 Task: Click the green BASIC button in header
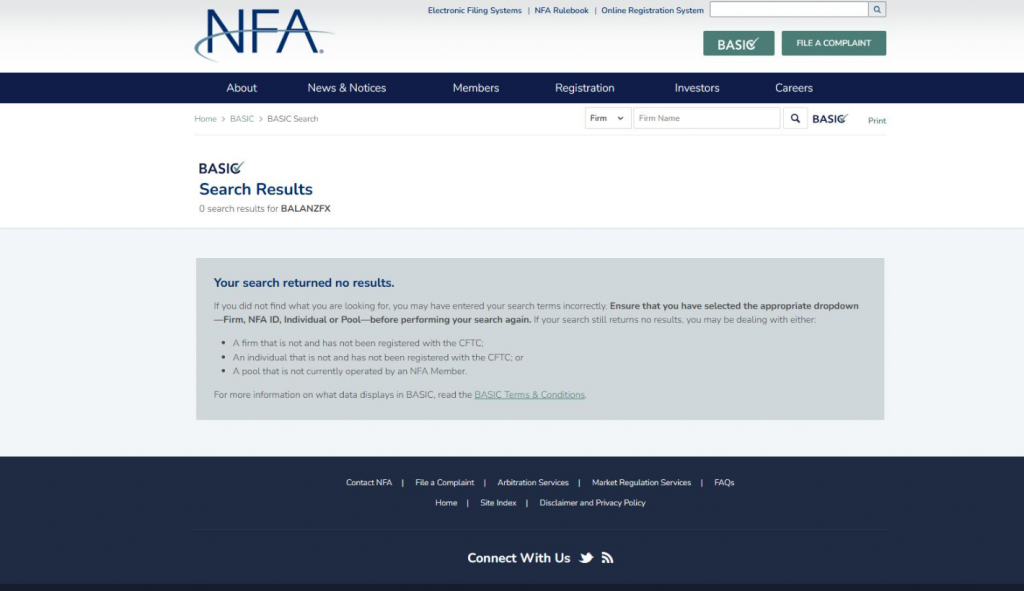point(739,43)
